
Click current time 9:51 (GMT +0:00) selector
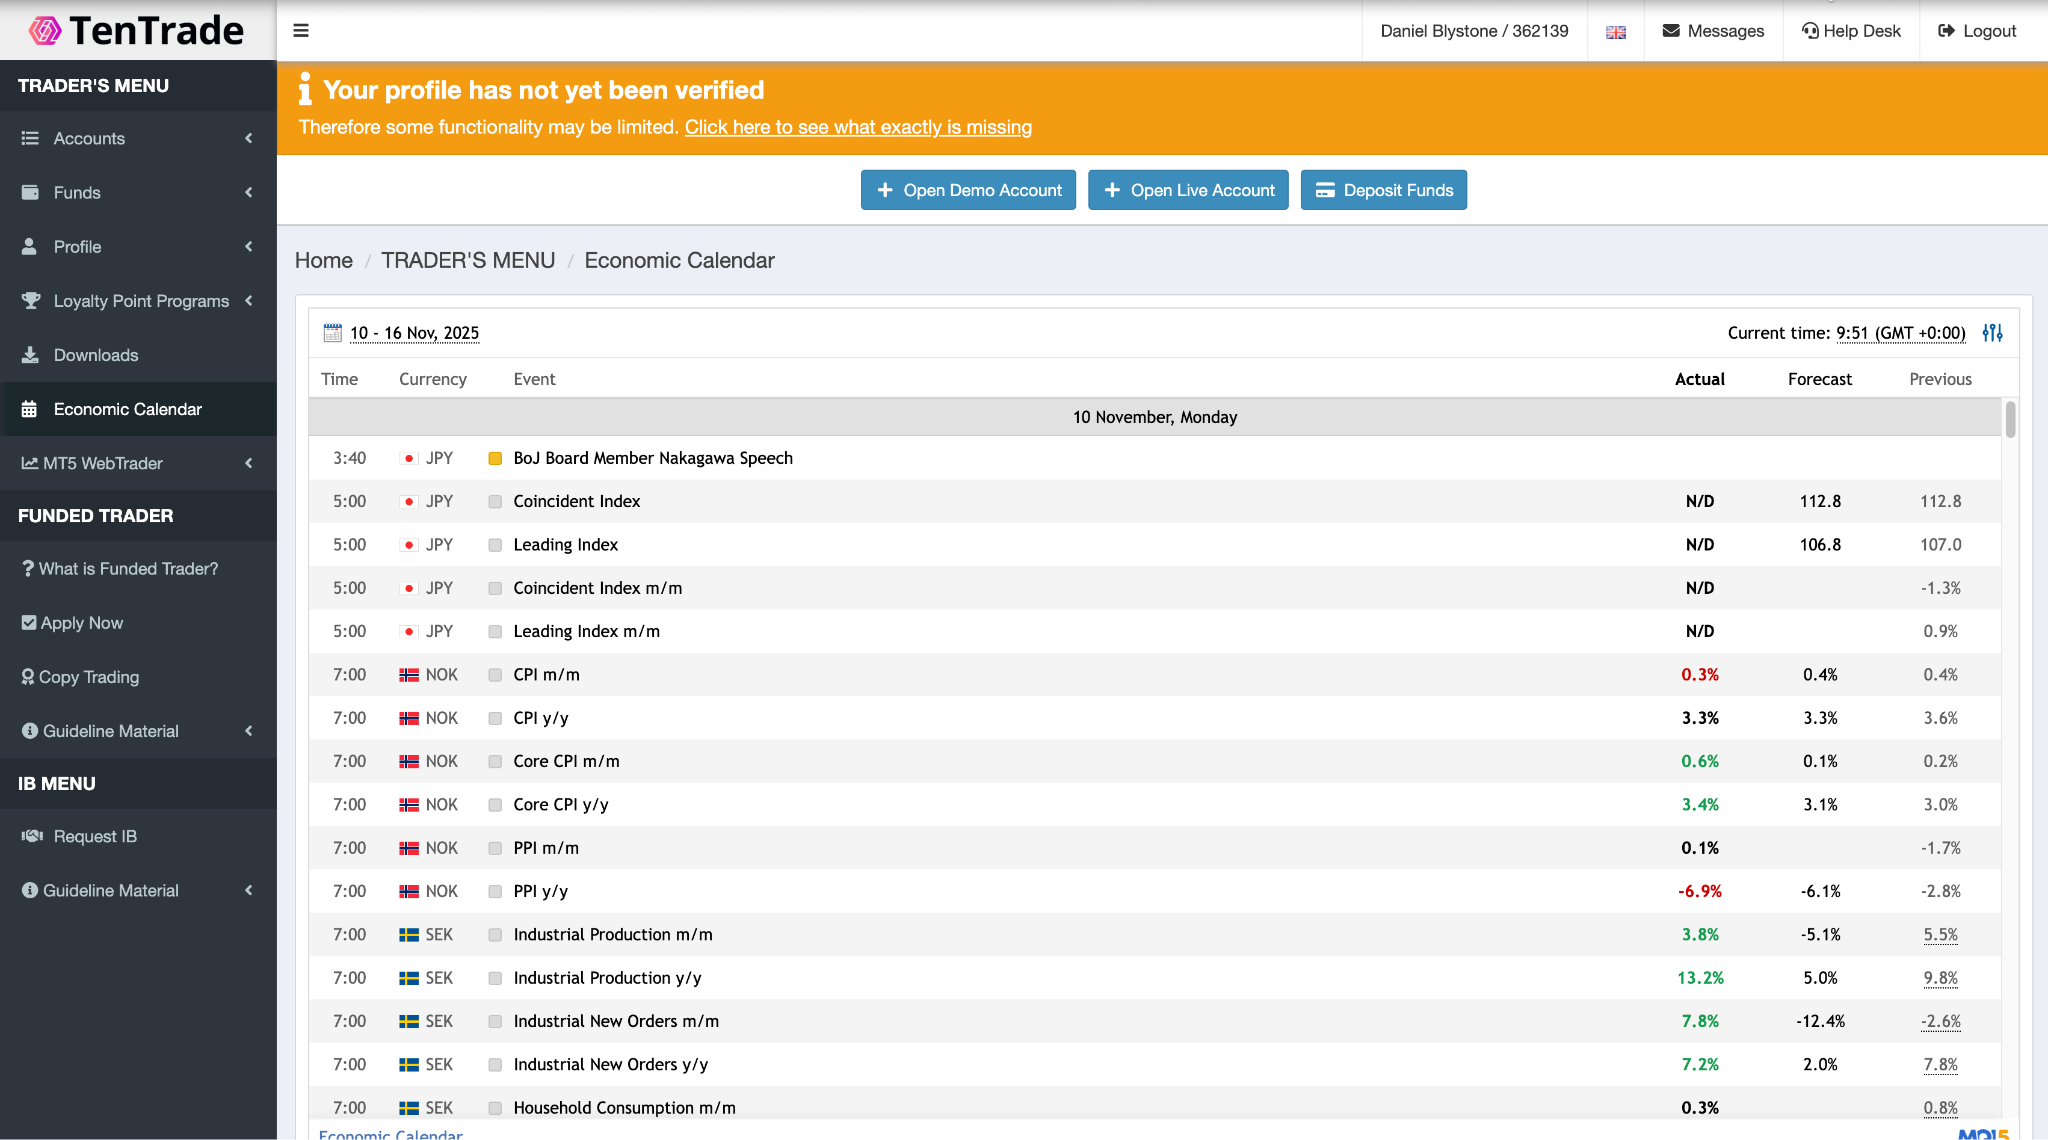point(1900,333)
